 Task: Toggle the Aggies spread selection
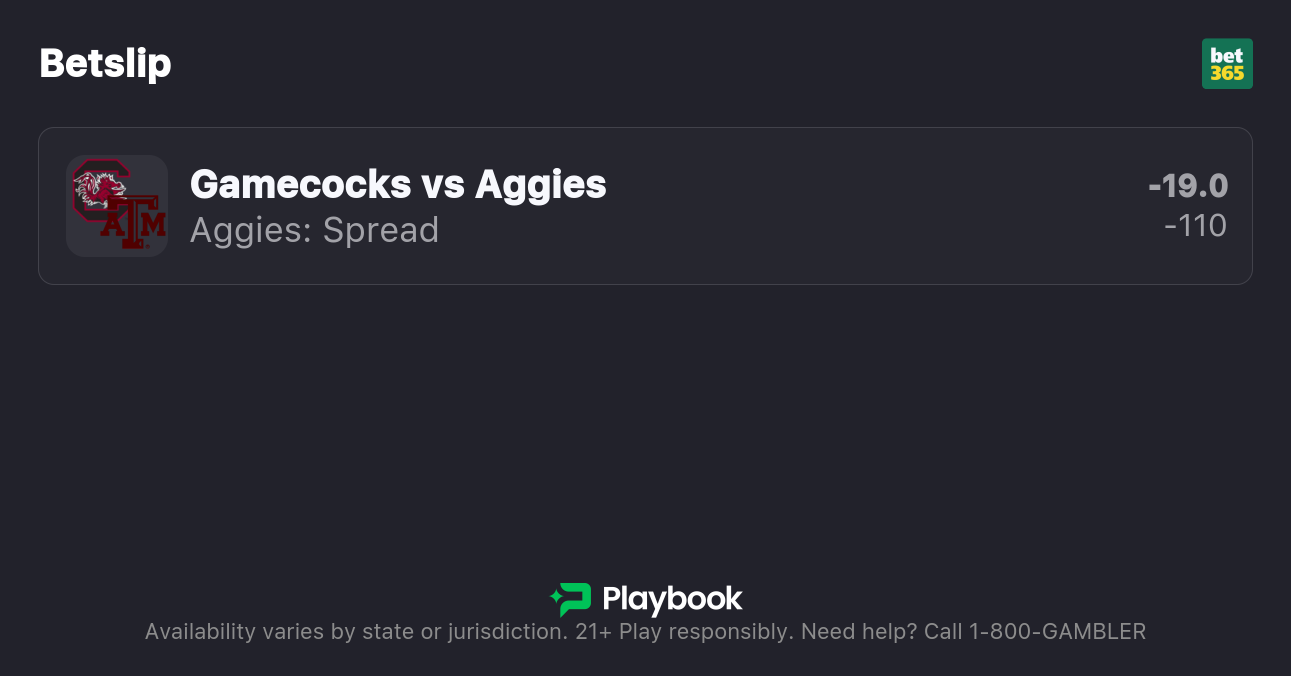pos(314,230)
